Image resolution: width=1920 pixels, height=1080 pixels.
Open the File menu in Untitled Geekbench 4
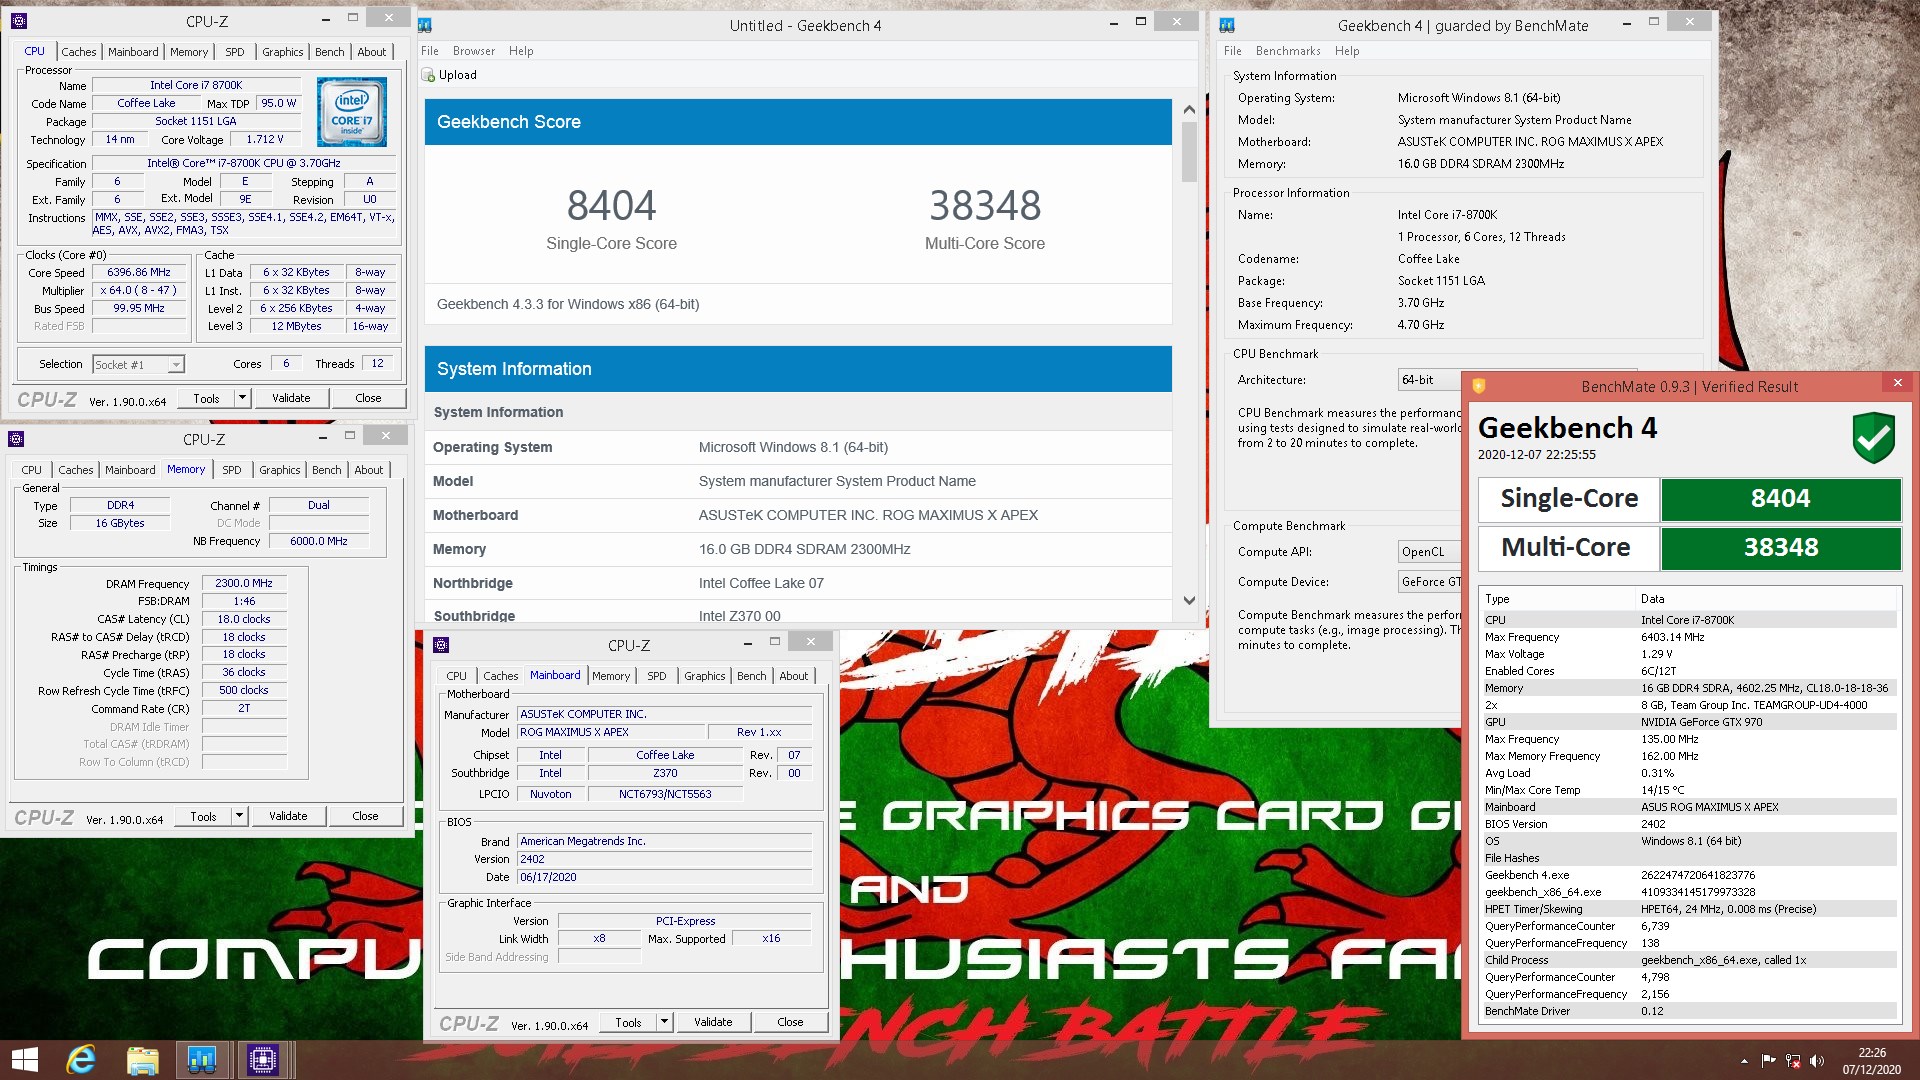click(430, 51)
